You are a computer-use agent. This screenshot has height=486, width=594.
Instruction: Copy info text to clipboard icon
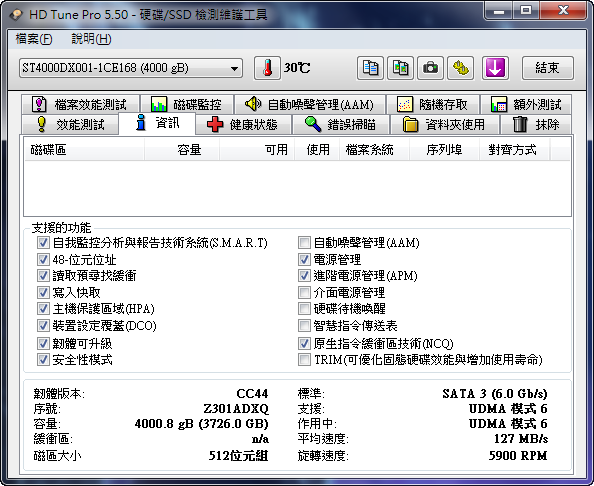(370, 68)
